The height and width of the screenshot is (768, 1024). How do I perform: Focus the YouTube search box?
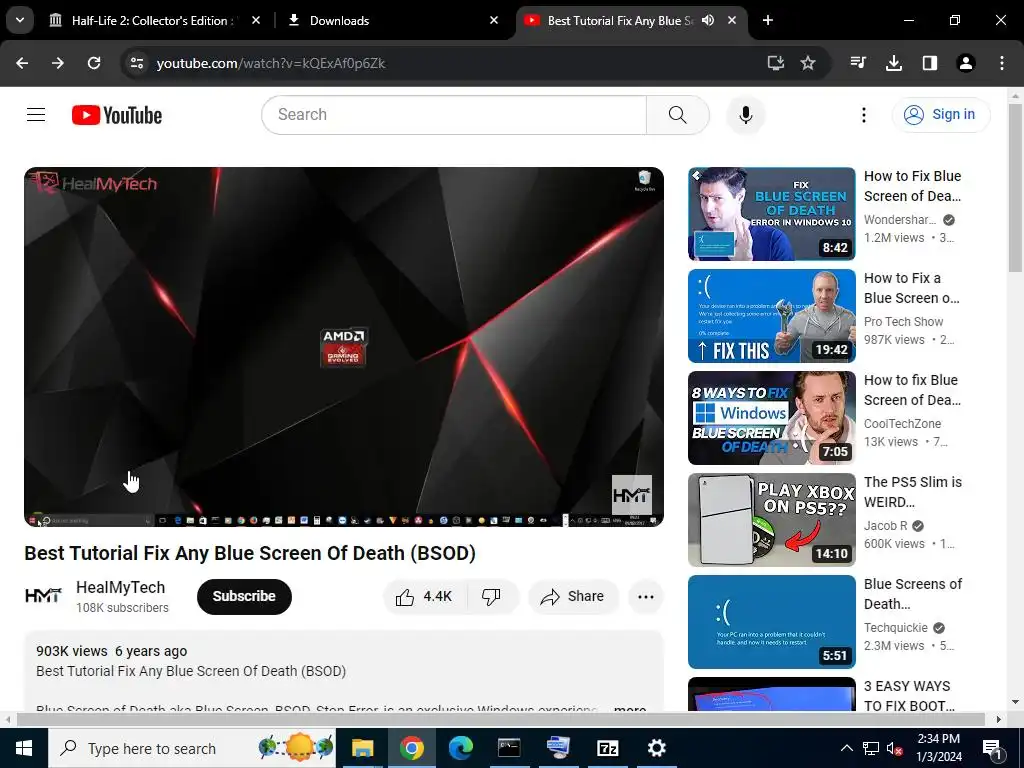tap(454, 115)
